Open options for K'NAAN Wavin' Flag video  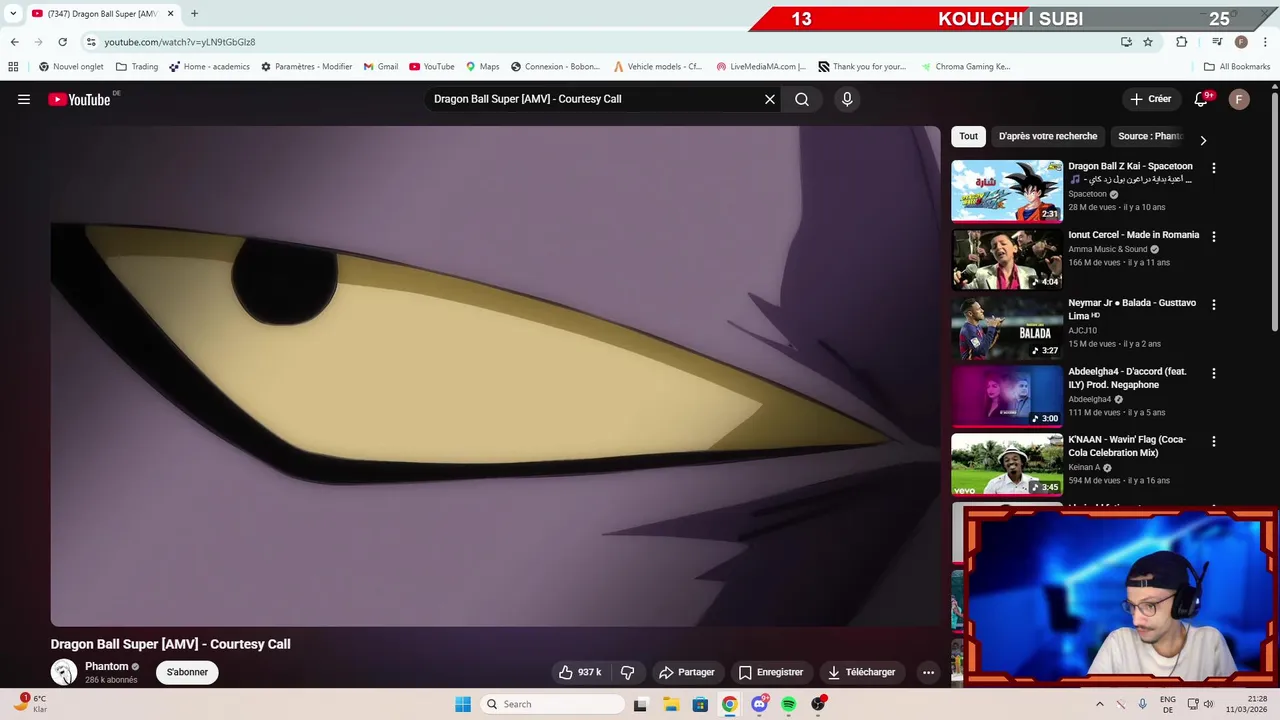(x=1214, y=441)
